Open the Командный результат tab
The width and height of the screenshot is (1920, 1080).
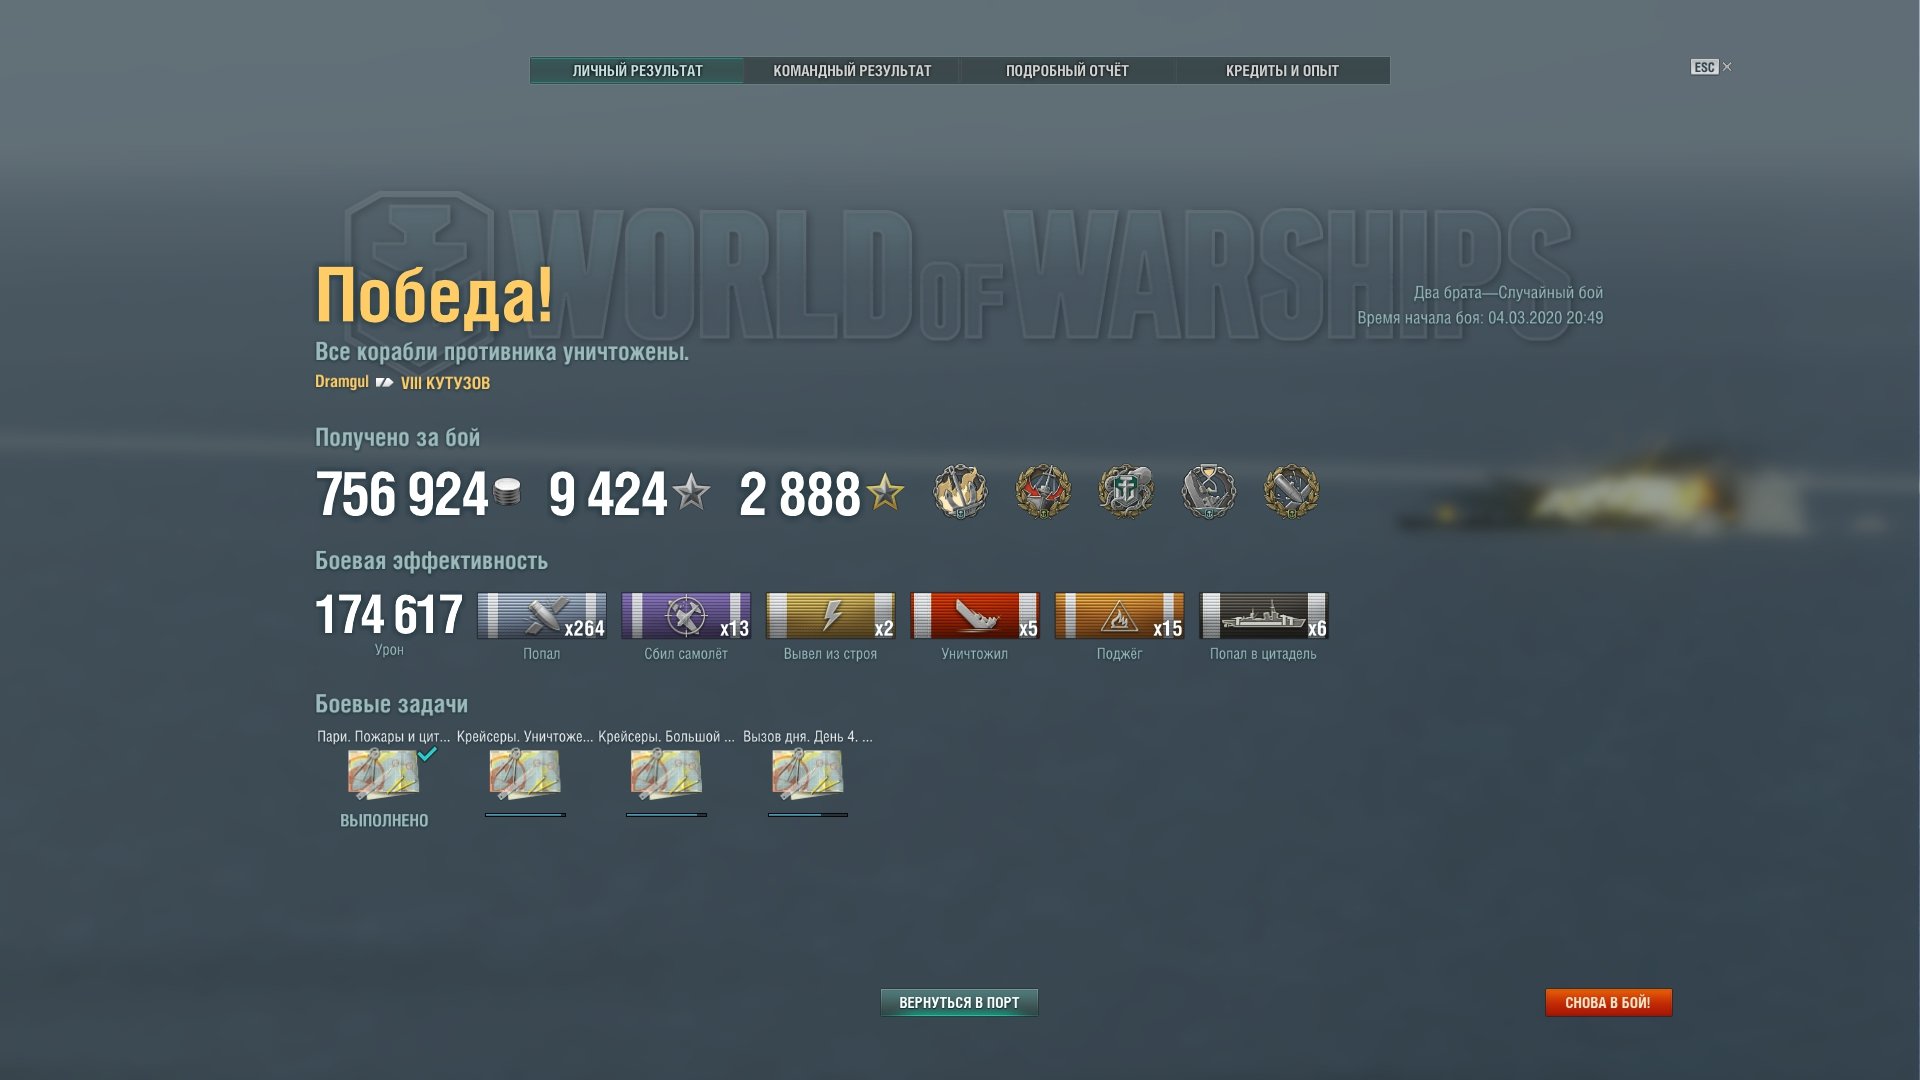point(852,71)
